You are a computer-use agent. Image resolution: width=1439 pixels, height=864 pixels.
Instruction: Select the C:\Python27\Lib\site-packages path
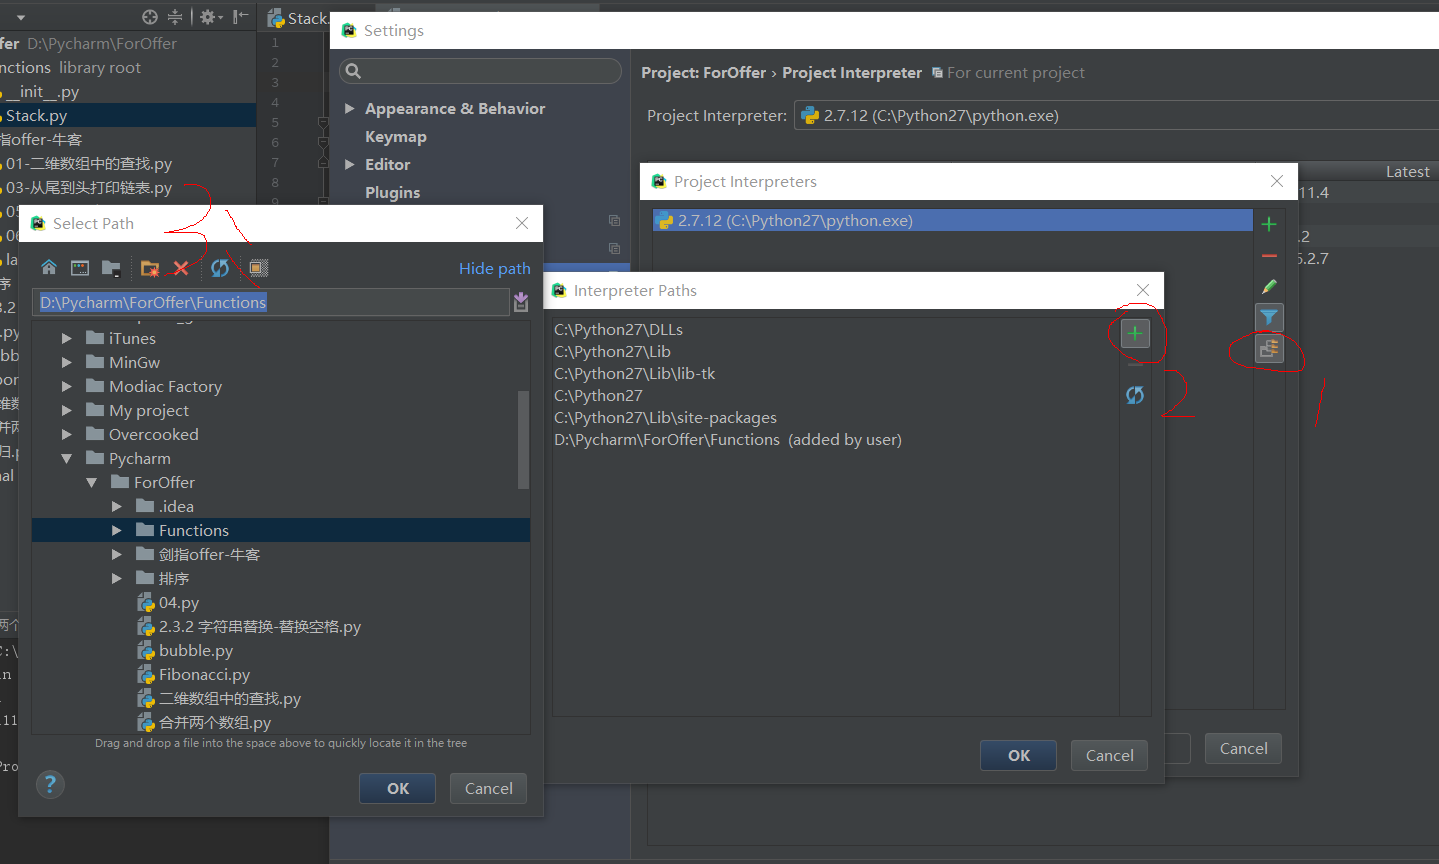666,417
